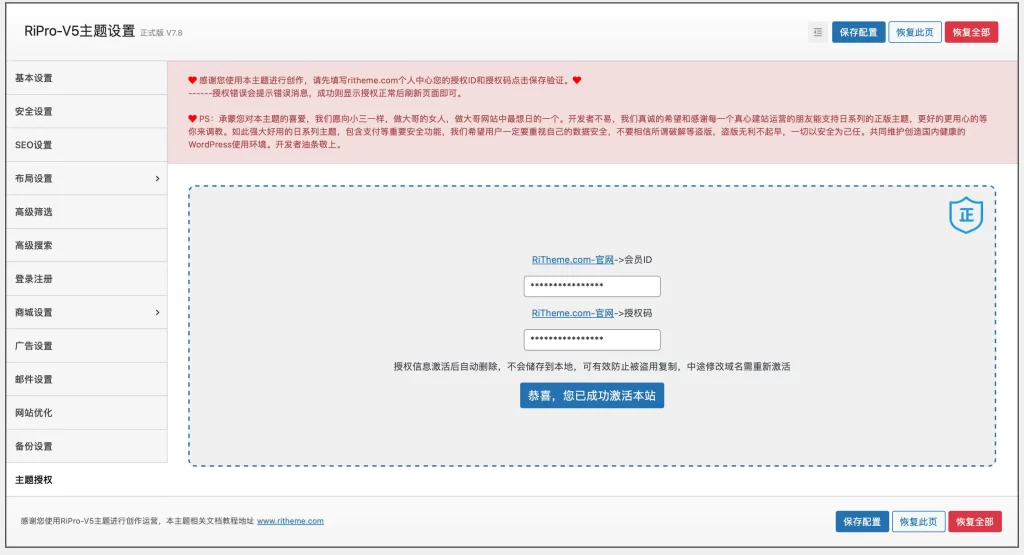Focus the 授权码 input field
The width and height of the screenshot is (1024, 555).
coord(592,340)
